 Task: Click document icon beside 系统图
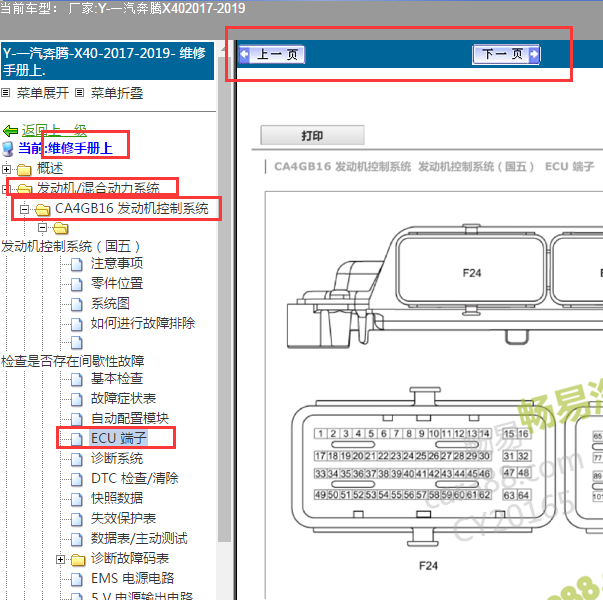click(x=77, y=305)
